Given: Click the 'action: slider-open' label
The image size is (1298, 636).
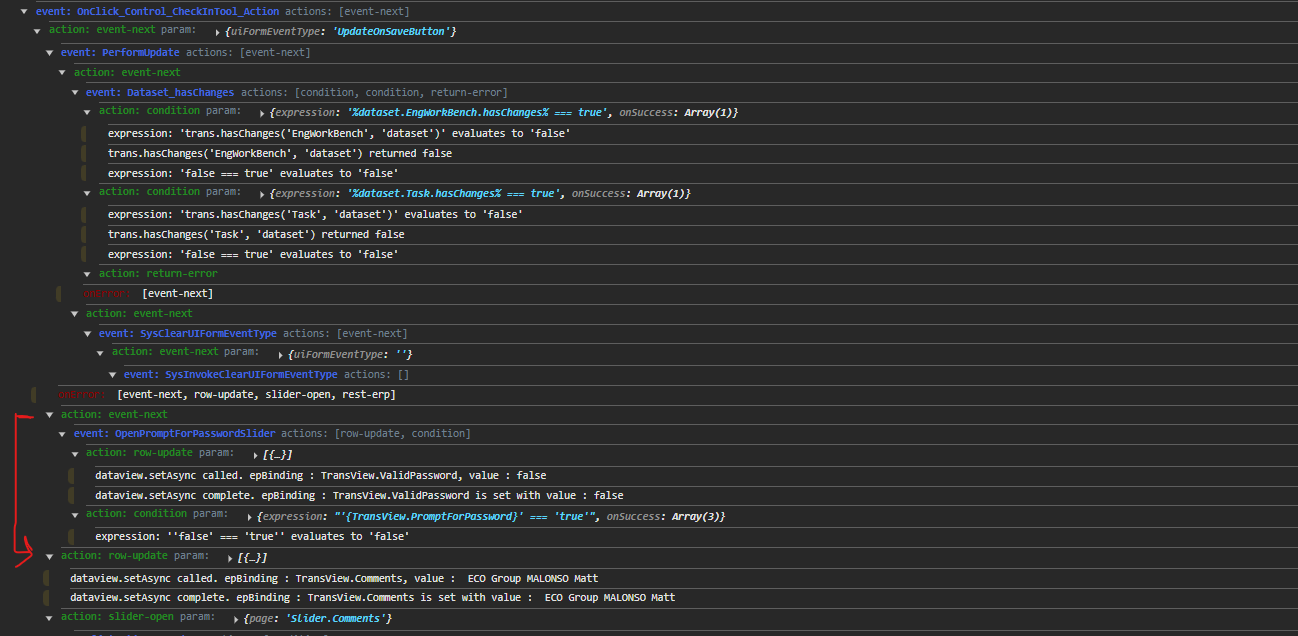Looking at the screenshot, I should pos(118,617).
